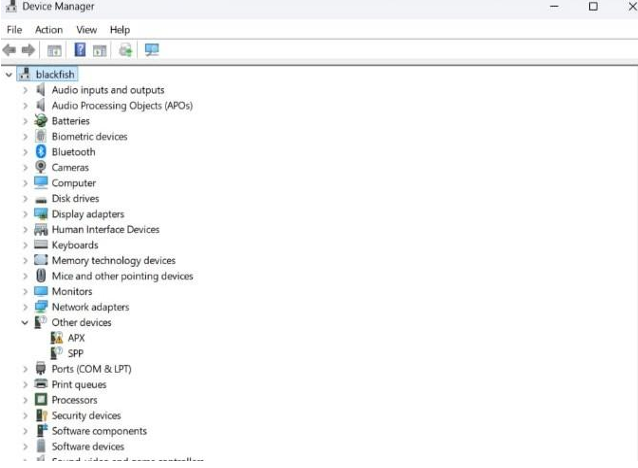Select the Cameras label
The image size is (638, 468).
click(70, 167)
